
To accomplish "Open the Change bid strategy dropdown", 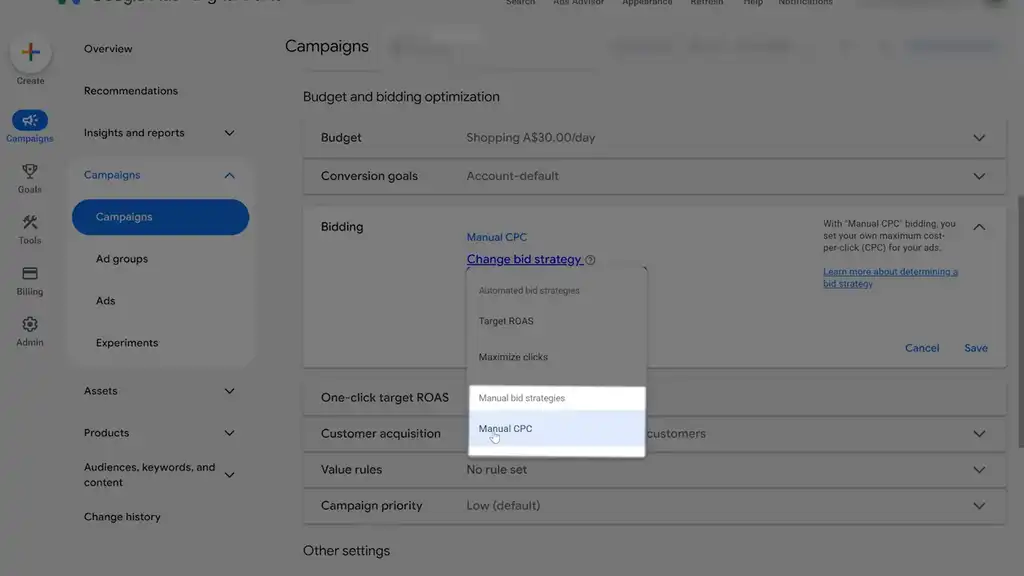I will [524, 259].
